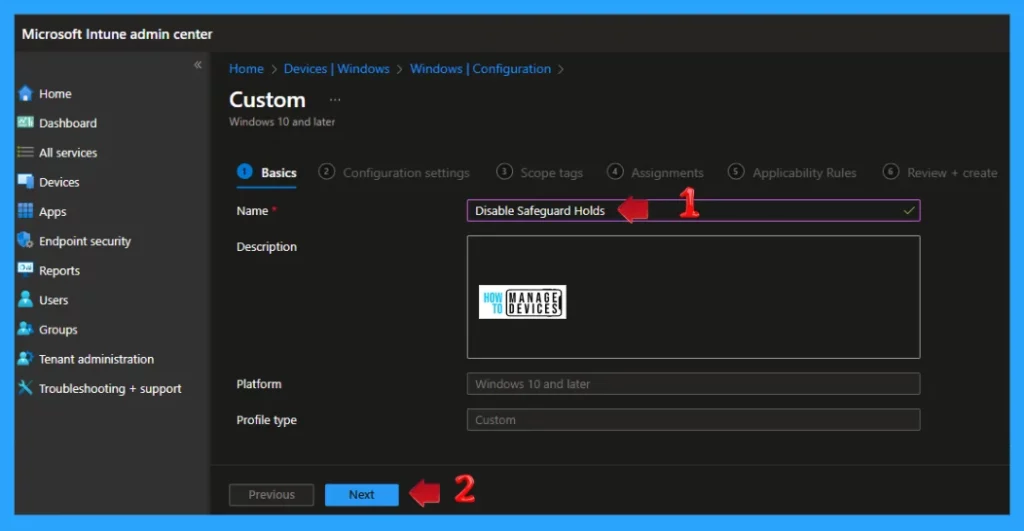Open Reports in the sidebar

[59, 270]
